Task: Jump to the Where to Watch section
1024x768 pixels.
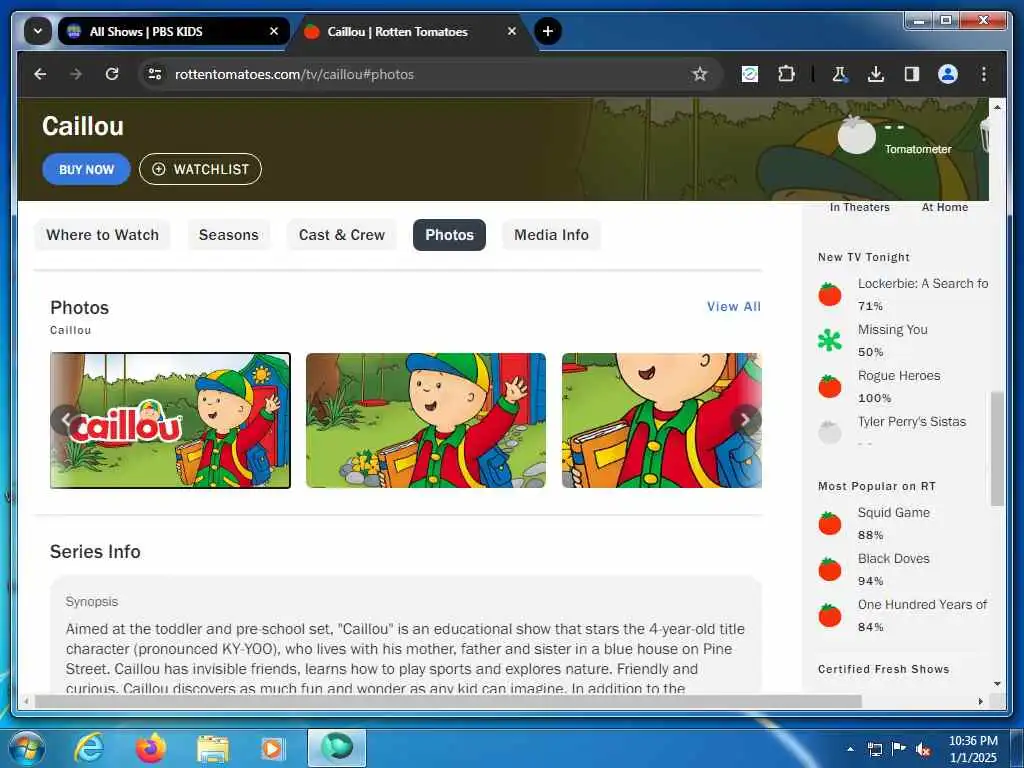Action: [x=103, y=235]
